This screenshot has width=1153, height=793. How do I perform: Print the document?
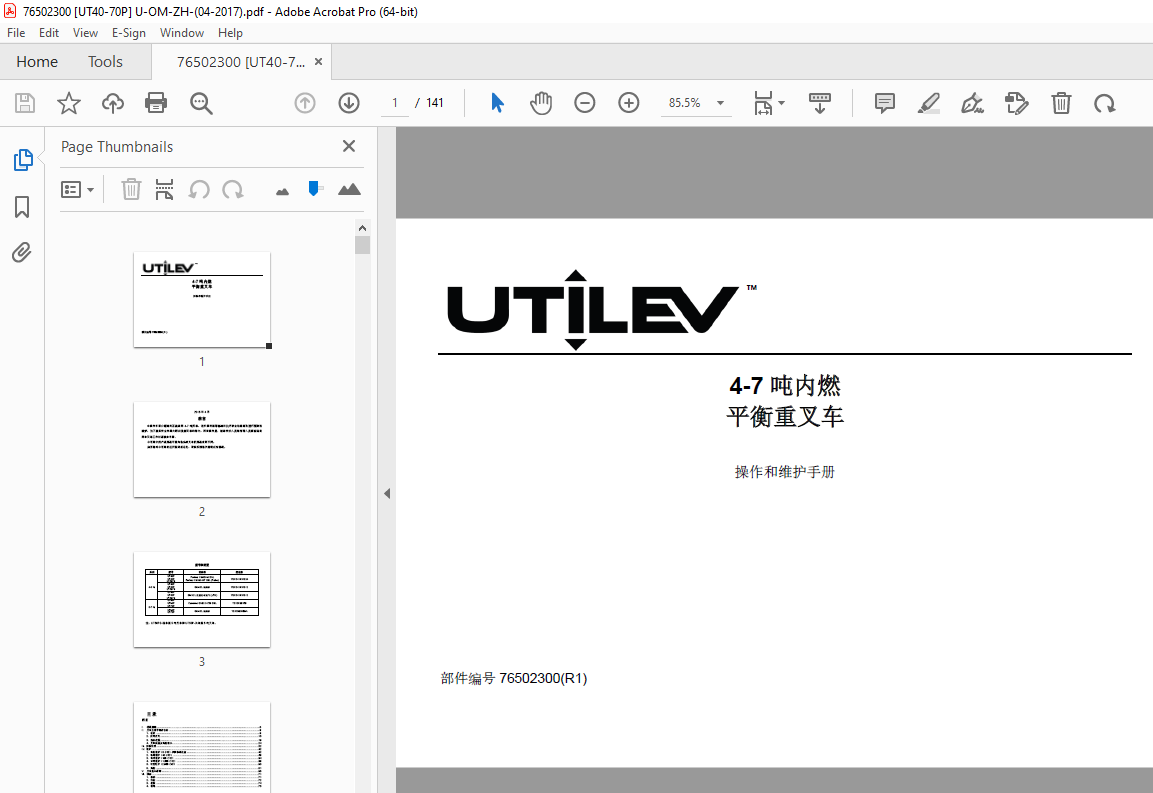[x=156, y=103]
